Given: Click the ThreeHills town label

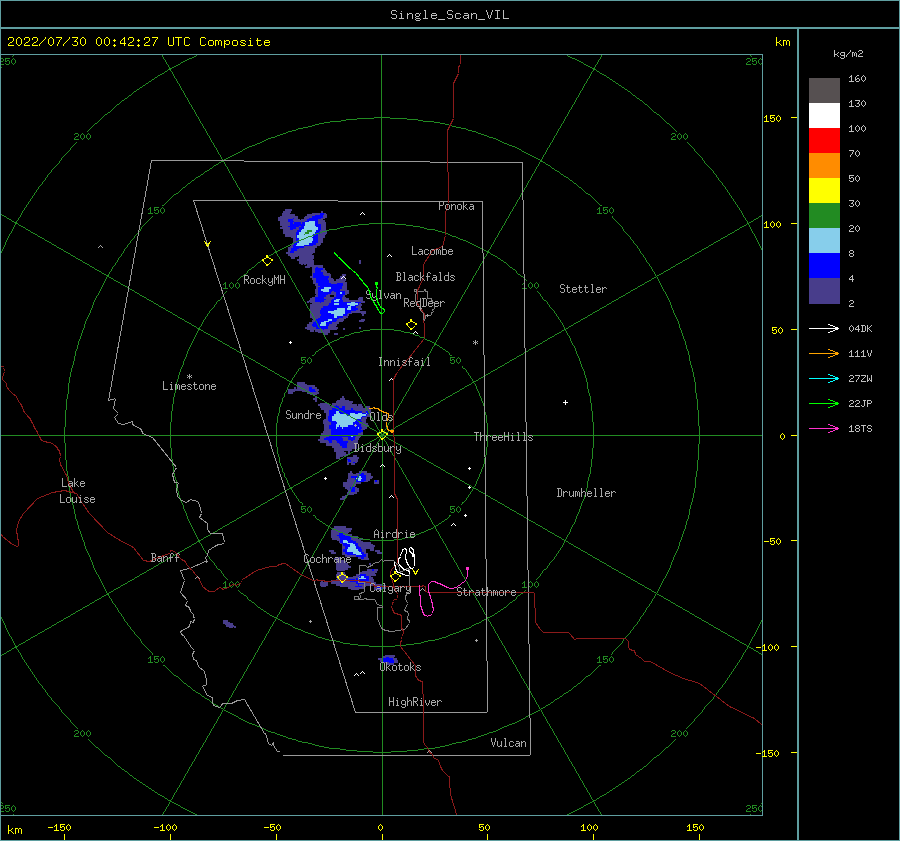Looking at the screenshot, I should (x=503, y=437).
